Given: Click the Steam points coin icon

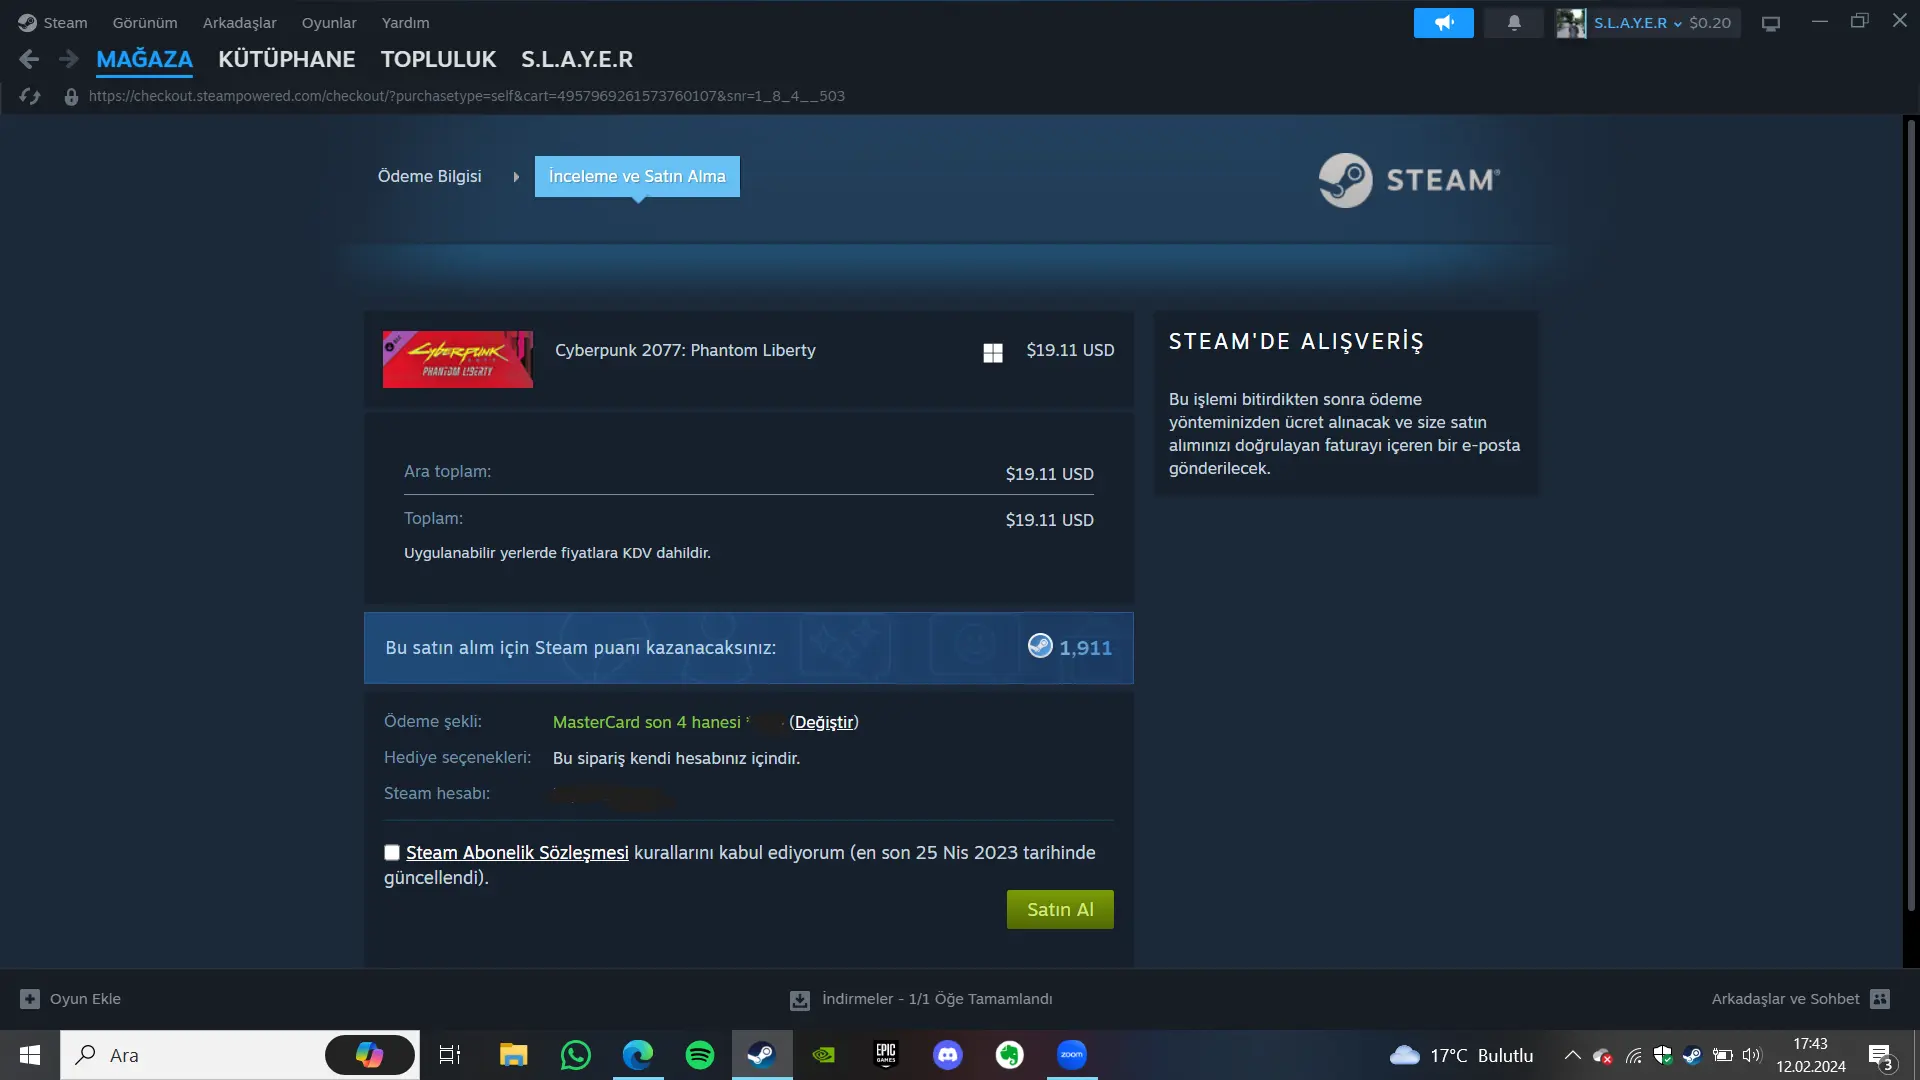Looking at the screenshot, I should pos(1040,646).
